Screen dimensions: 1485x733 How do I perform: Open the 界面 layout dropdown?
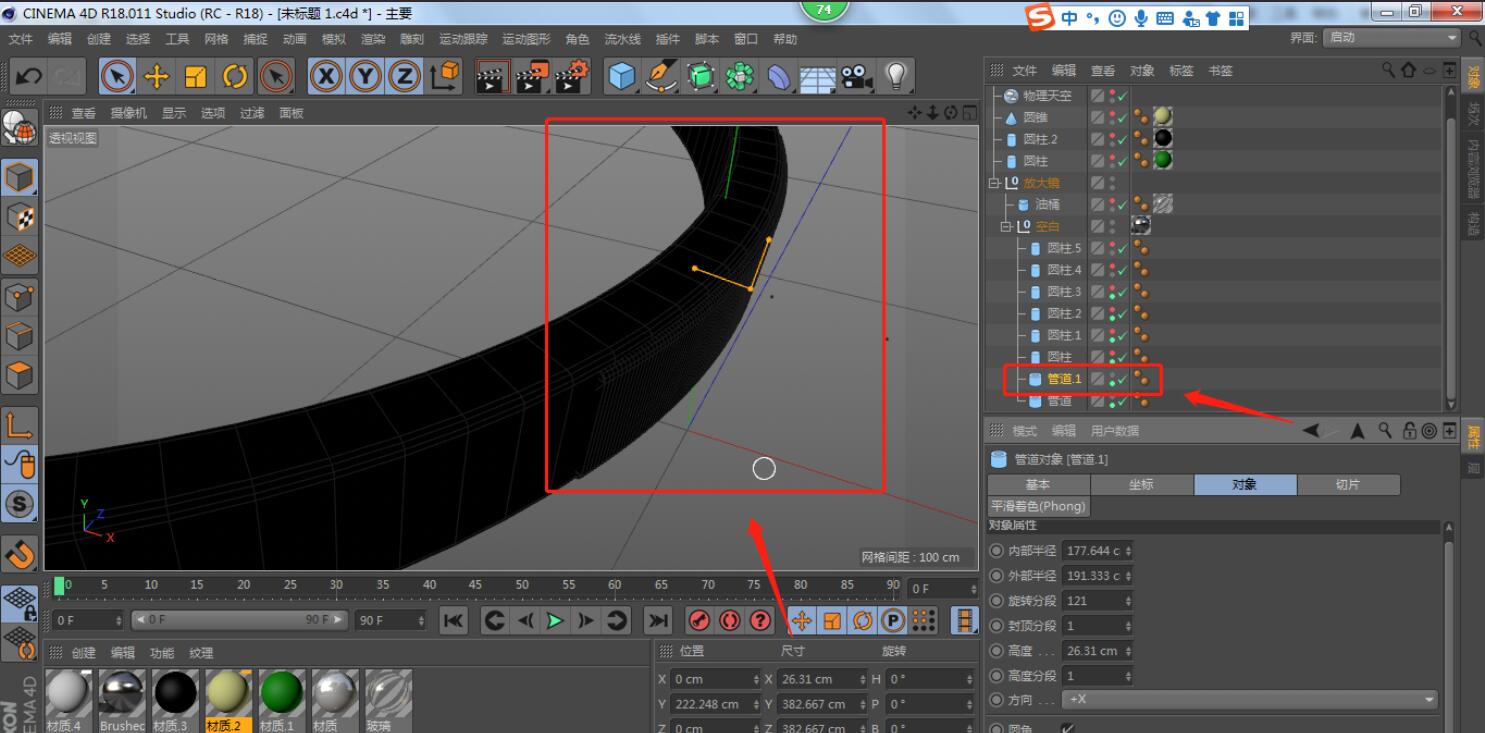[1392, 37]
